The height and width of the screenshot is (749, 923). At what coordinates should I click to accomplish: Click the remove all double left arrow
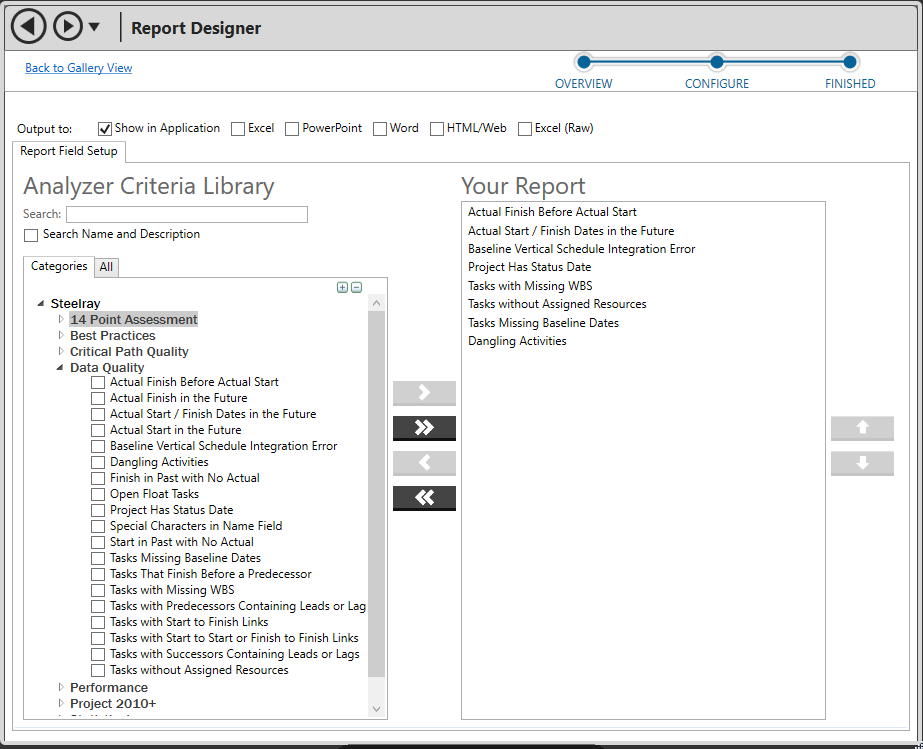[424, 498]
